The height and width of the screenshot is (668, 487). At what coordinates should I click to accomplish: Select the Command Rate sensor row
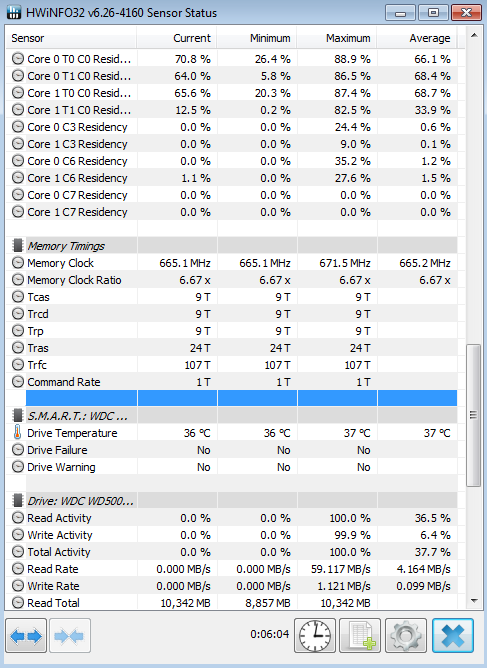pos(232,382)
